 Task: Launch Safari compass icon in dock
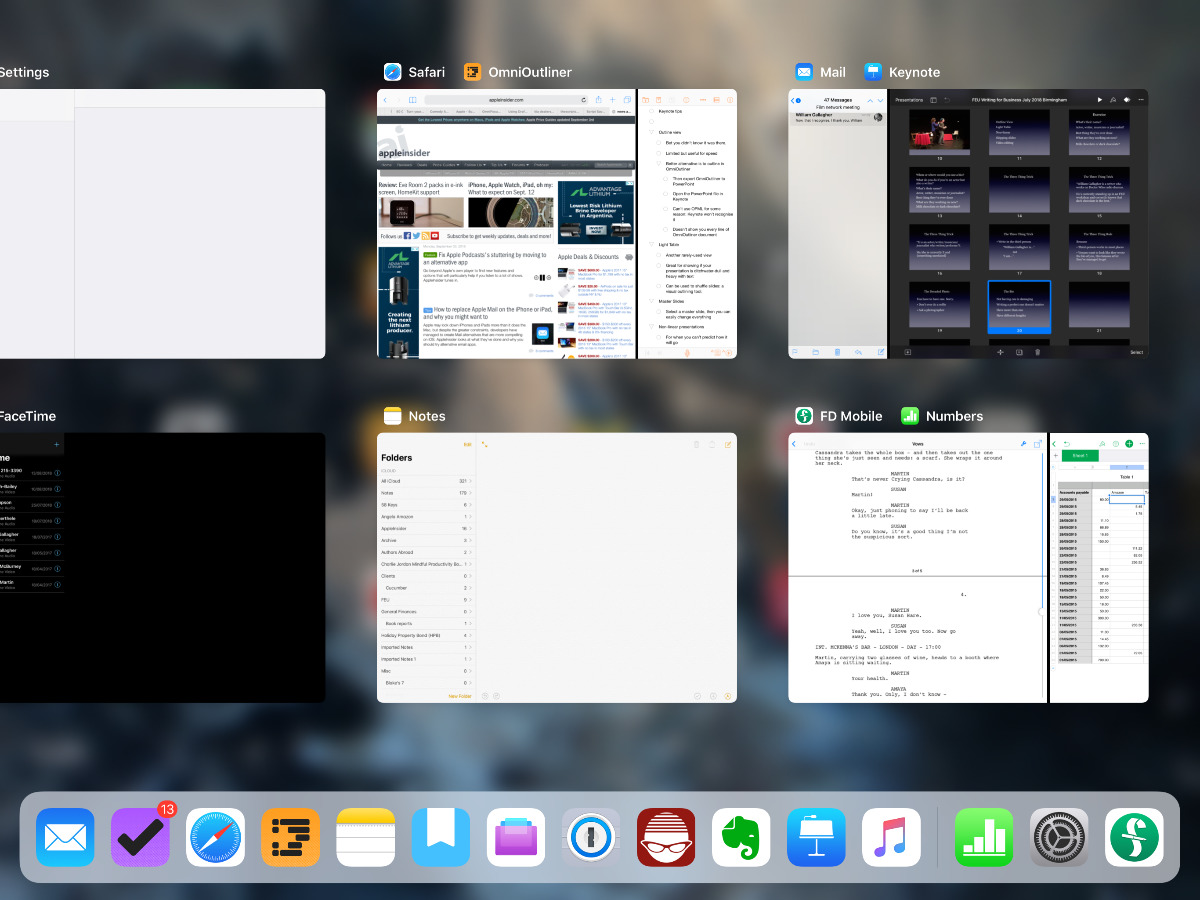(x=215, y=837)
